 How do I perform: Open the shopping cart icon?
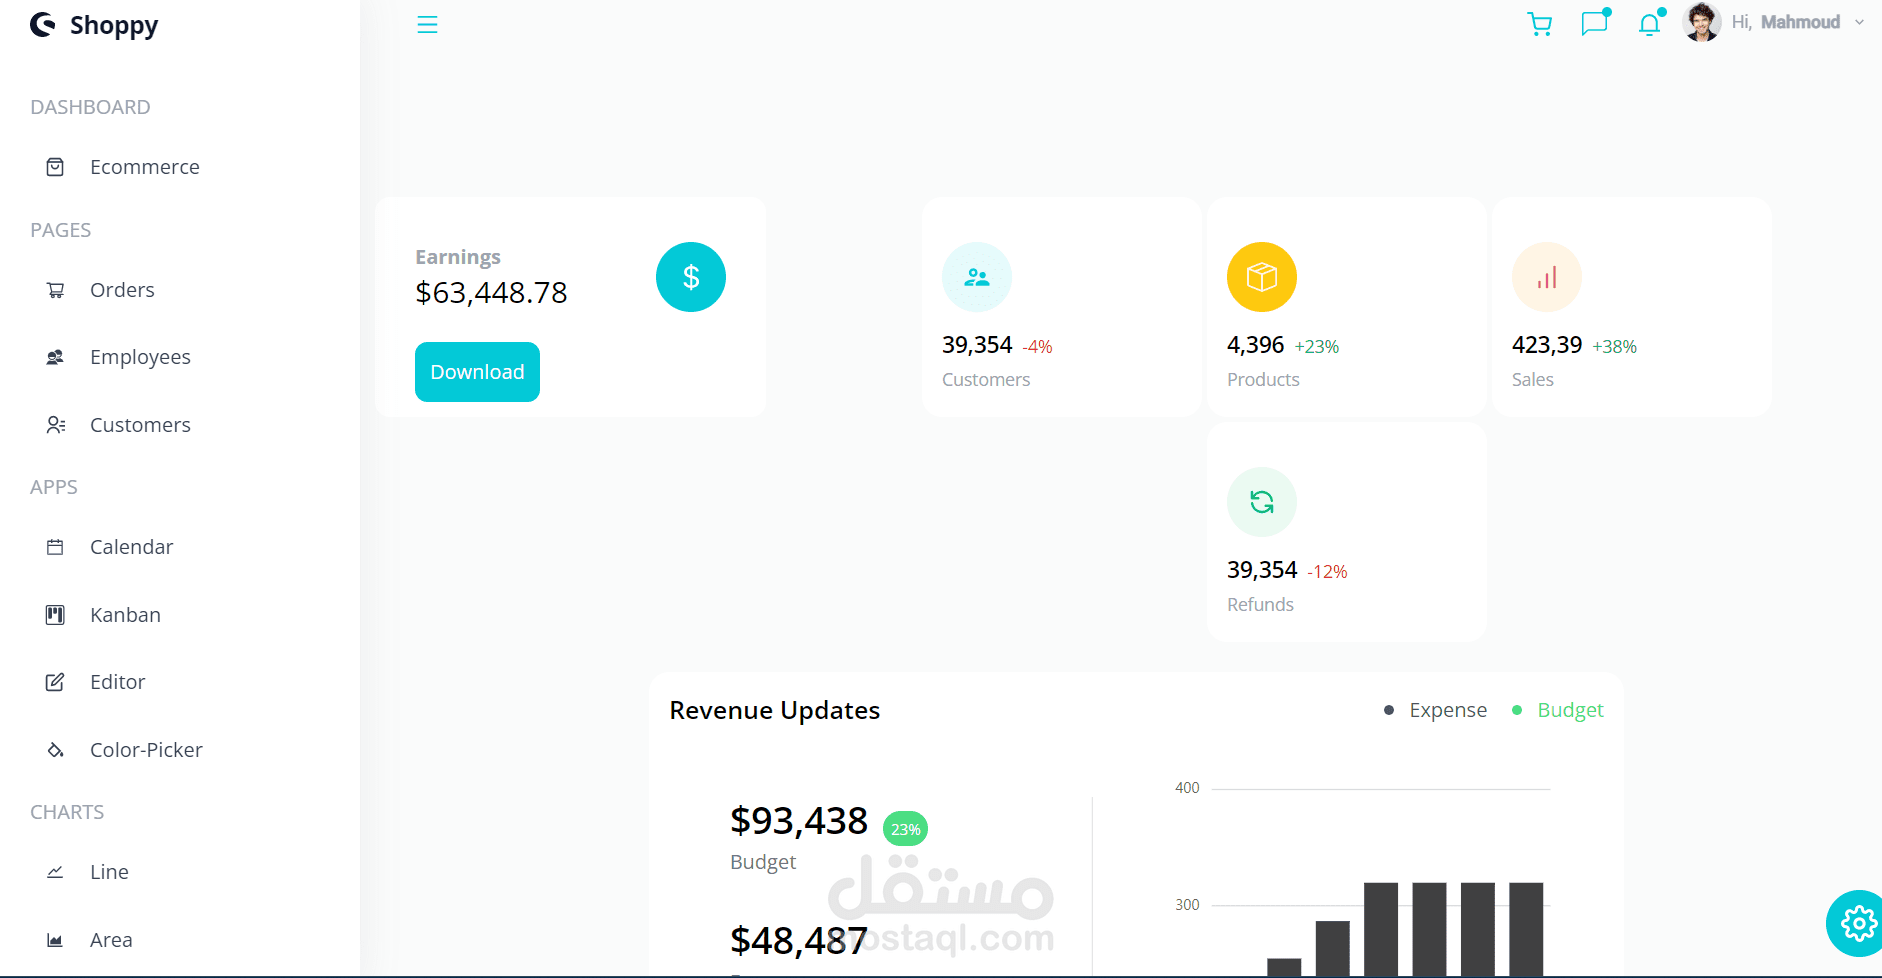1540,24
